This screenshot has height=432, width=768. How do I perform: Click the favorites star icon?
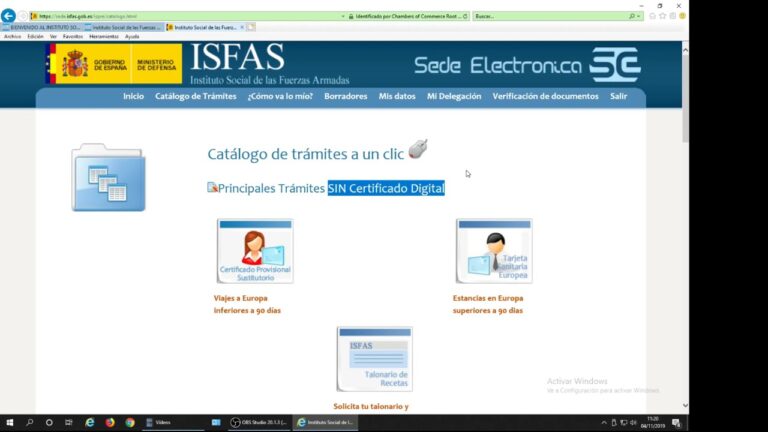(663, 16)
